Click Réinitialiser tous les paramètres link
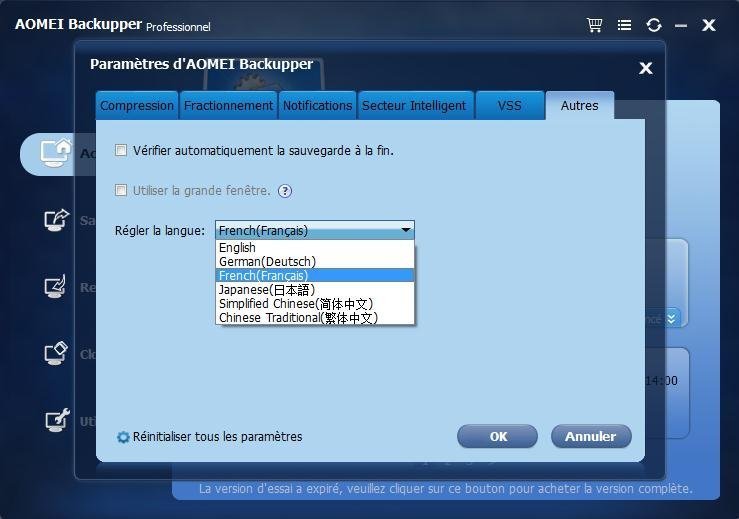 coord(217,437)
